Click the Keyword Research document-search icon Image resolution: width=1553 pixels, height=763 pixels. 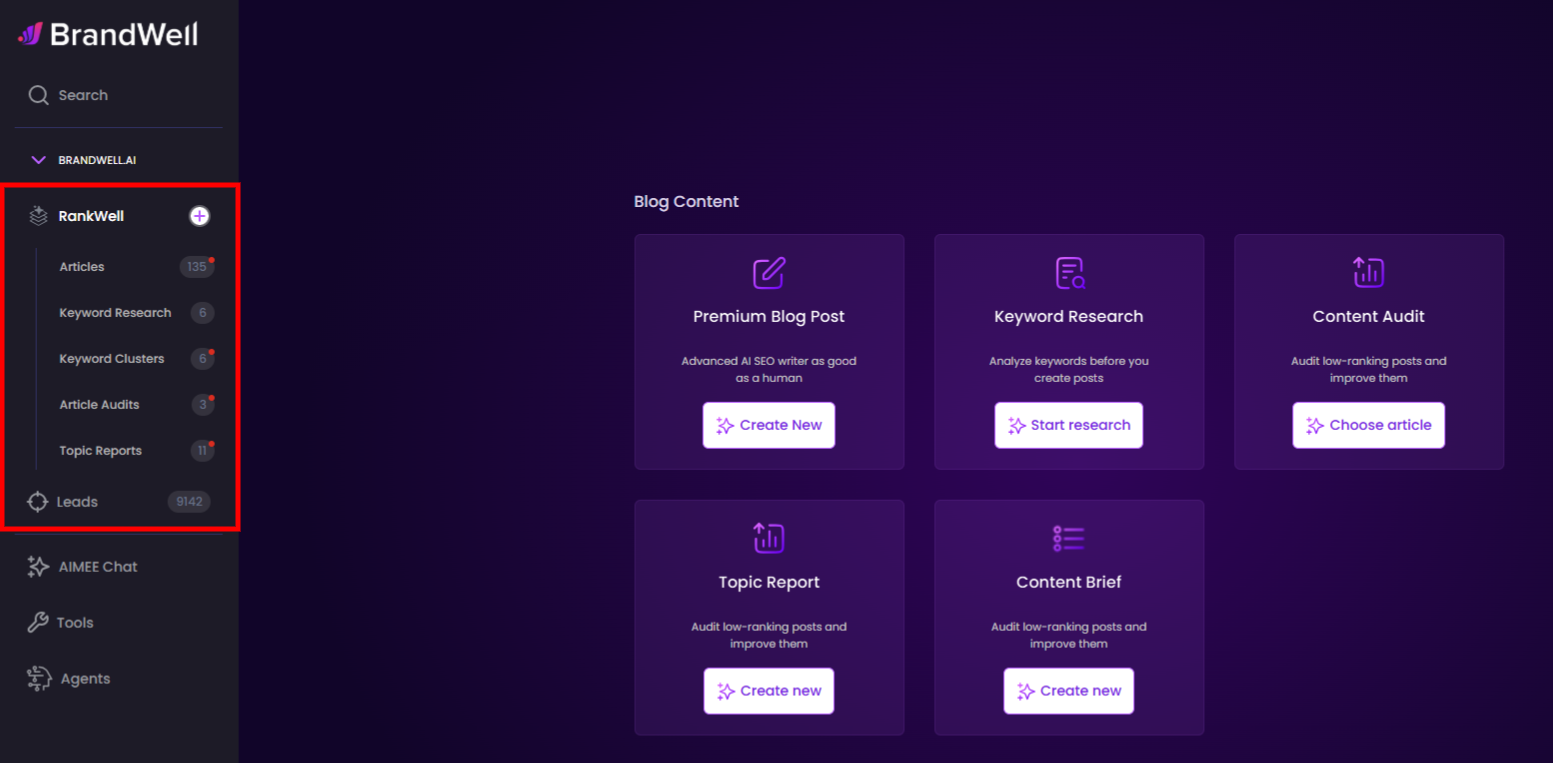(x=1070, y=273)
